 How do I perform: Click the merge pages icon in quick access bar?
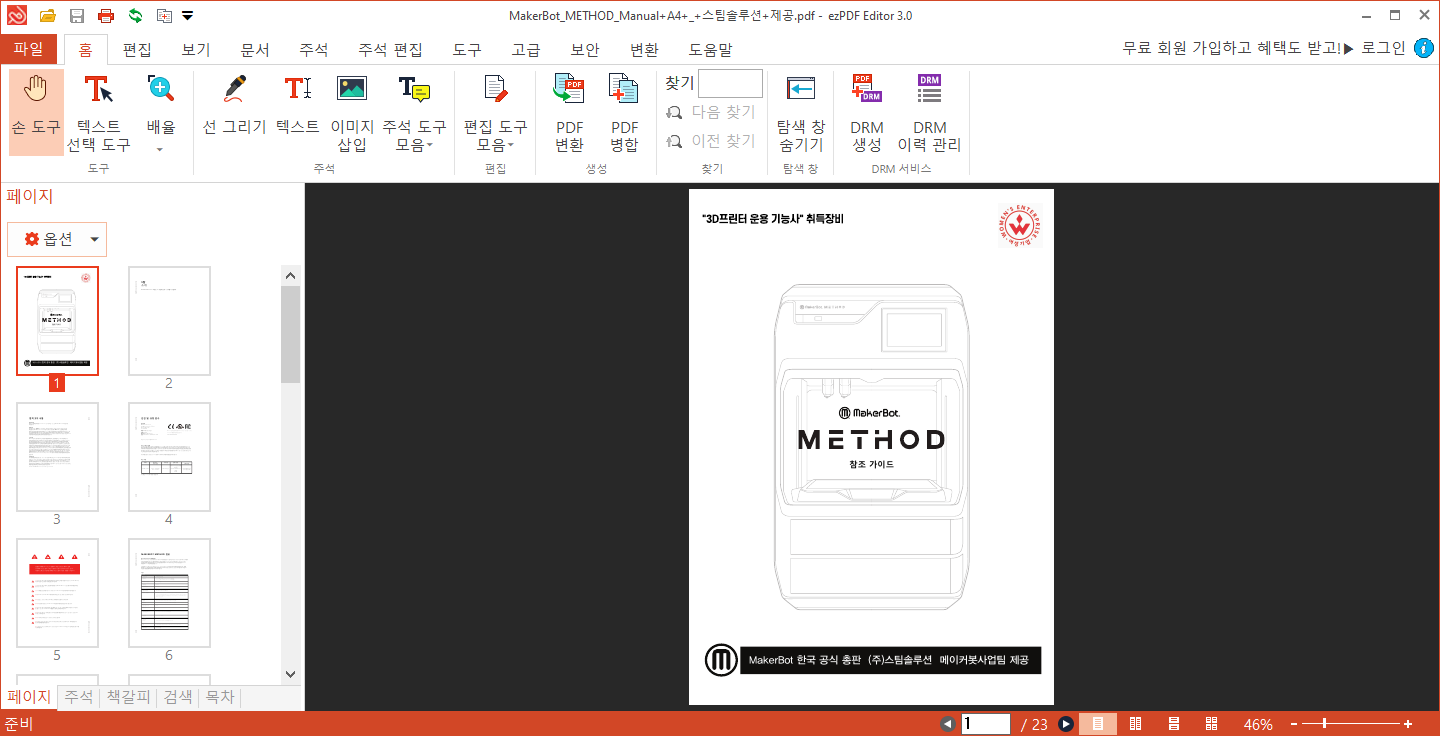[164, 16]
